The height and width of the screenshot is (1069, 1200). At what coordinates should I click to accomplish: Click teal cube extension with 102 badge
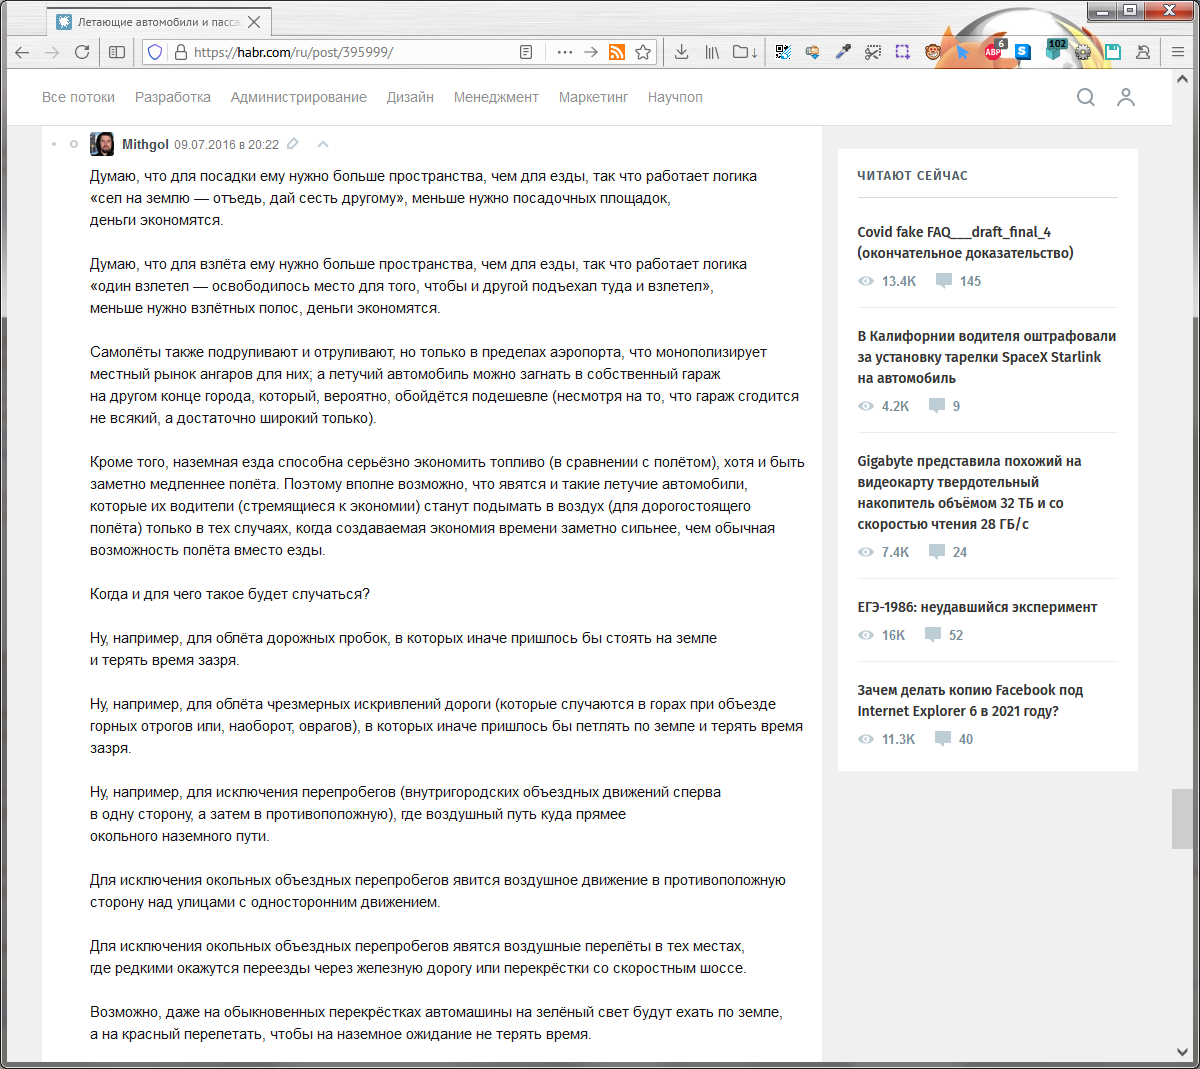[1055, 50]
